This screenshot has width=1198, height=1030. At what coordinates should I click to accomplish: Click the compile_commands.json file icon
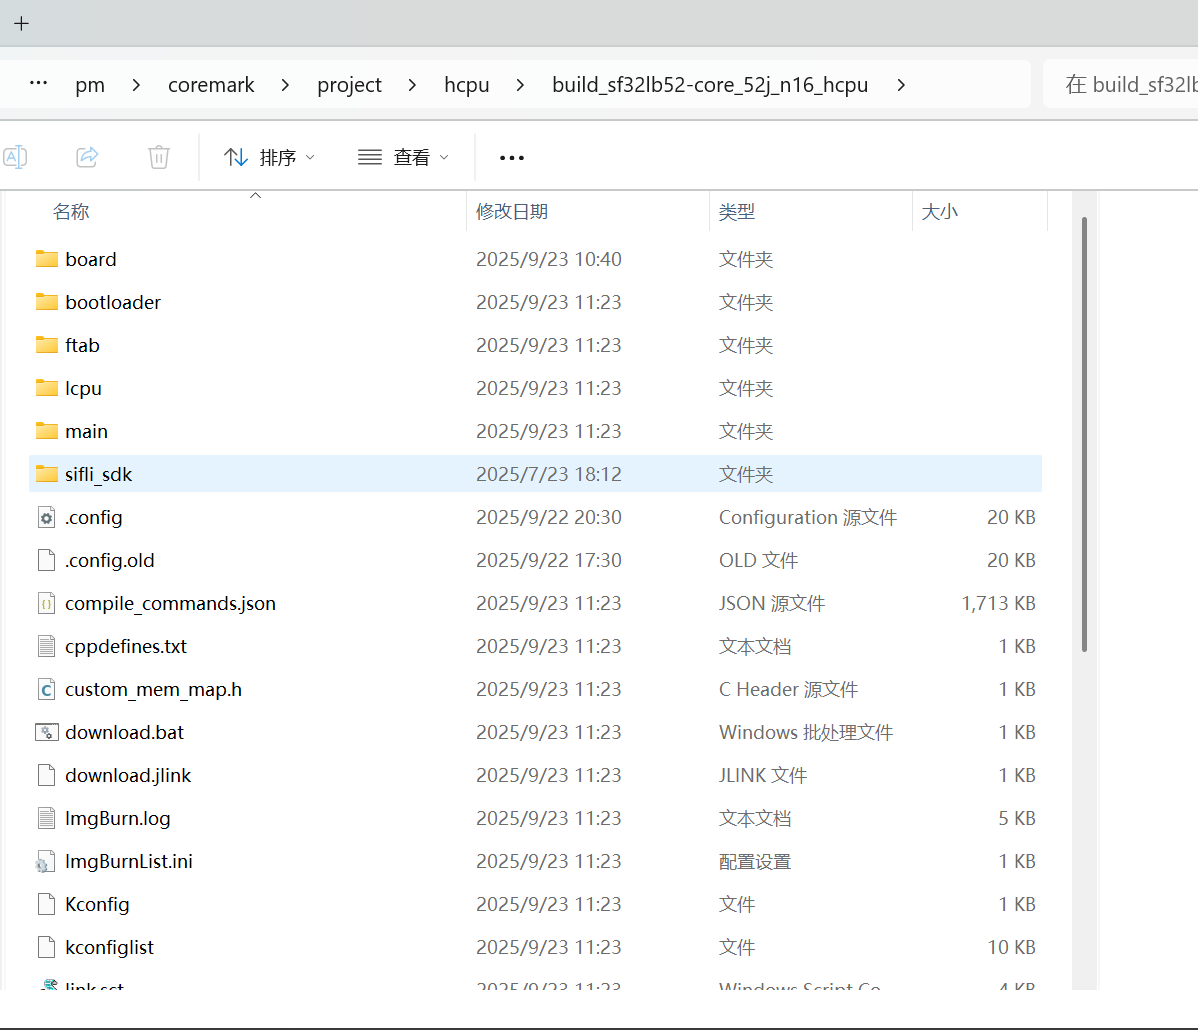point(46,603)
